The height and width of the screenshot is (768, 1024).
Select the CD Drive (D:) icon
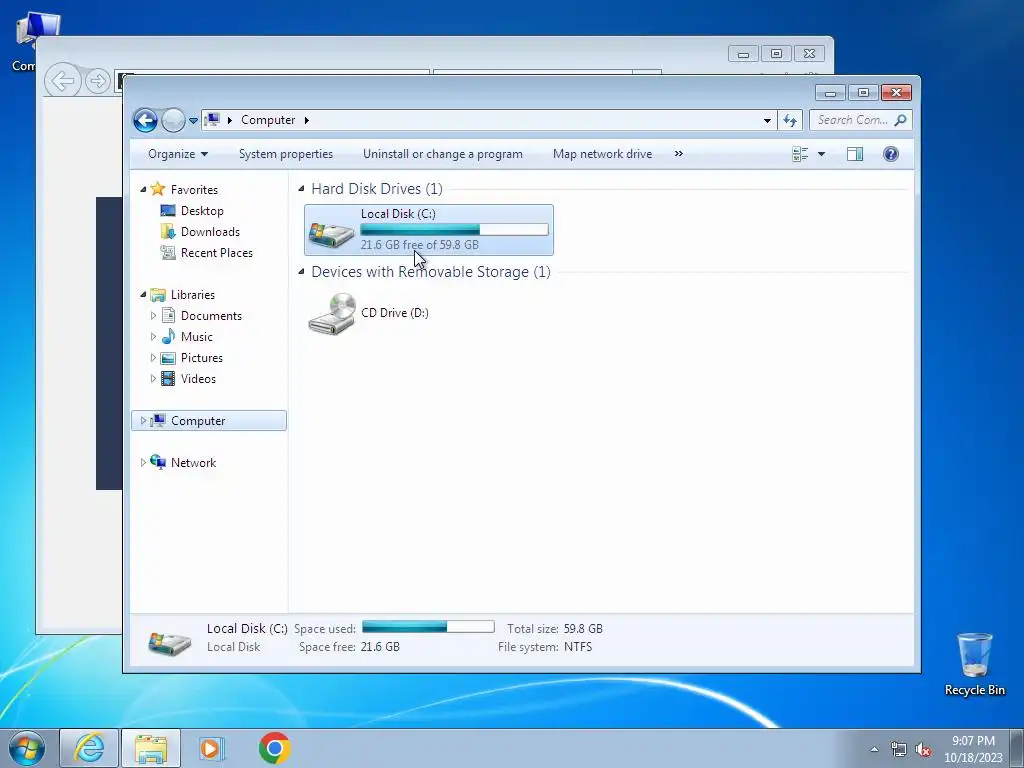(332, 313)
